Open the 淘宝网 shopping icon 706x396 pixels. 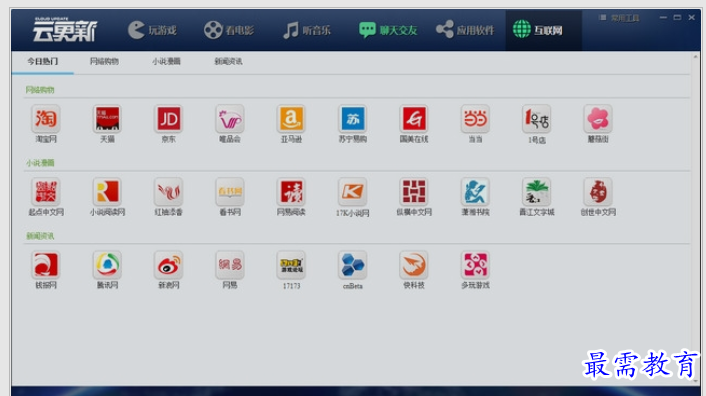coord(46,119)
